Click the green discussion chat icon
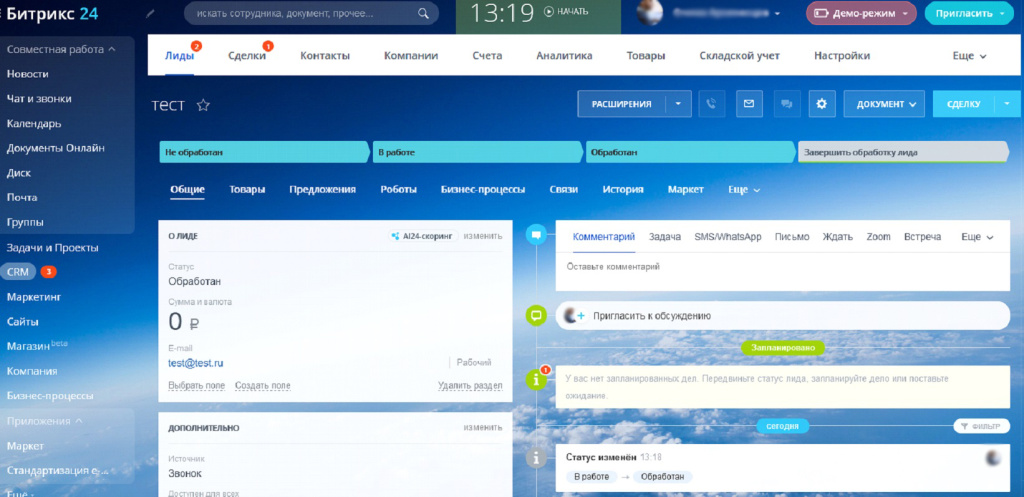1024x497 pixels. point(536,315)
